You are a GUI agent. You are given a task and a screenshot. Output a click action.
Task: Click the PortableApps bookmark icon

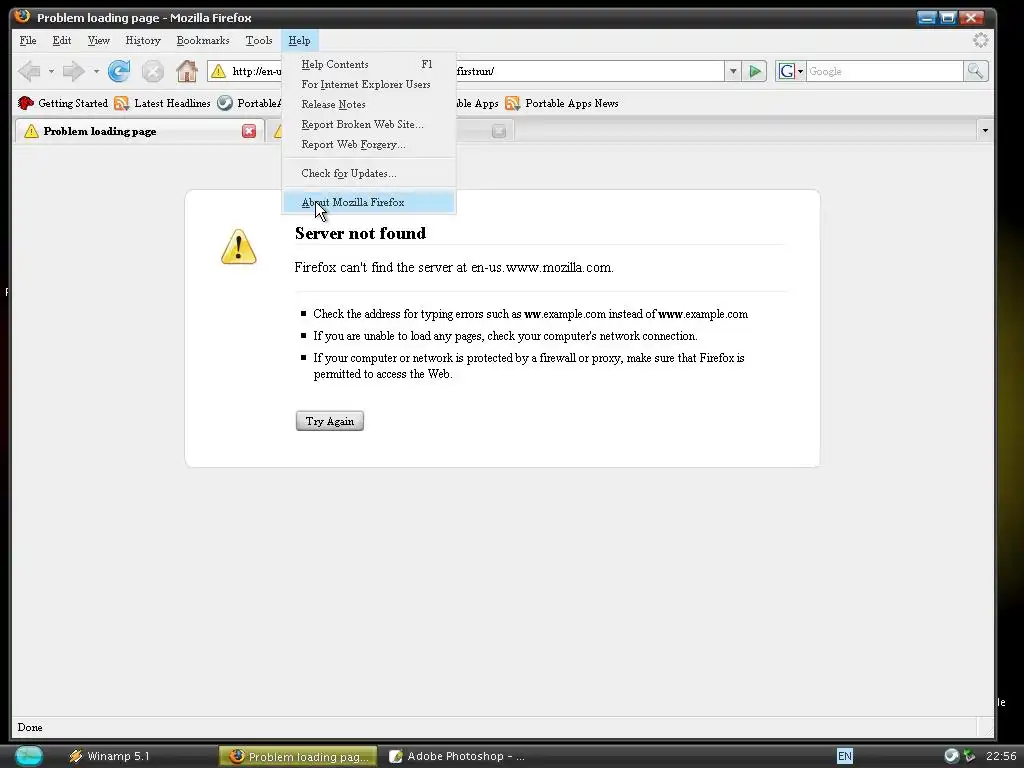click(225, 103)
